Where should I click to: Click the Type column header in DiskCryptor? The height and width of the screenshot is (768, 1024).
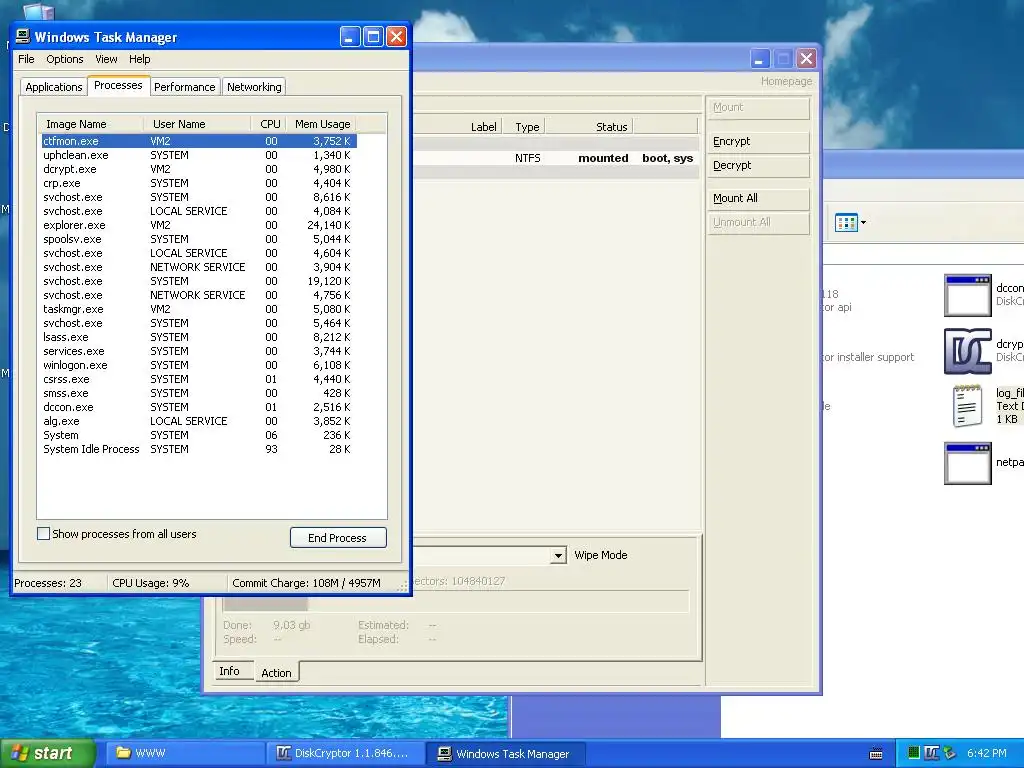(x=524, y=127)
